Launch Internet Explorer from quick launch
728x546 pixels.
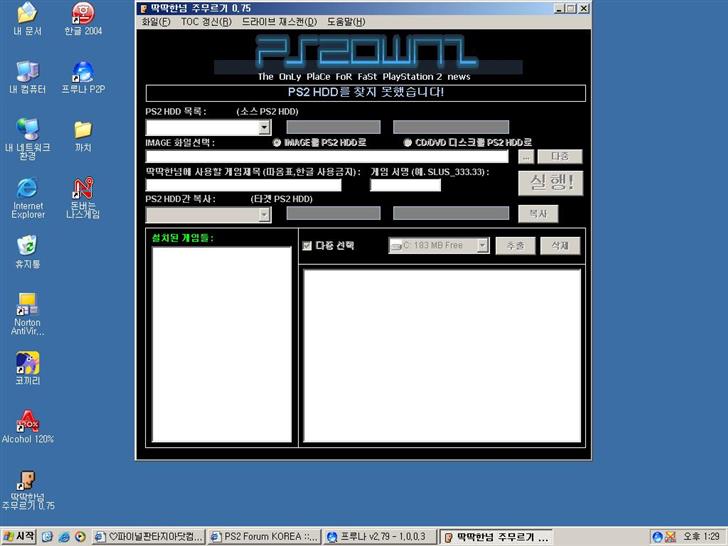(64, 537)
